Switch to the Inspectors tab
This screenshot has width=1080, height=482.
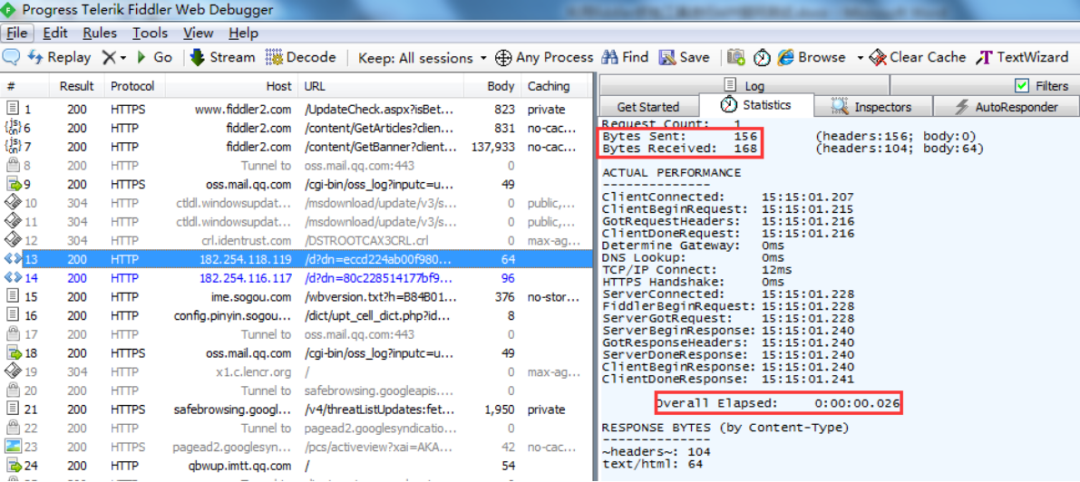pos(872,107)
